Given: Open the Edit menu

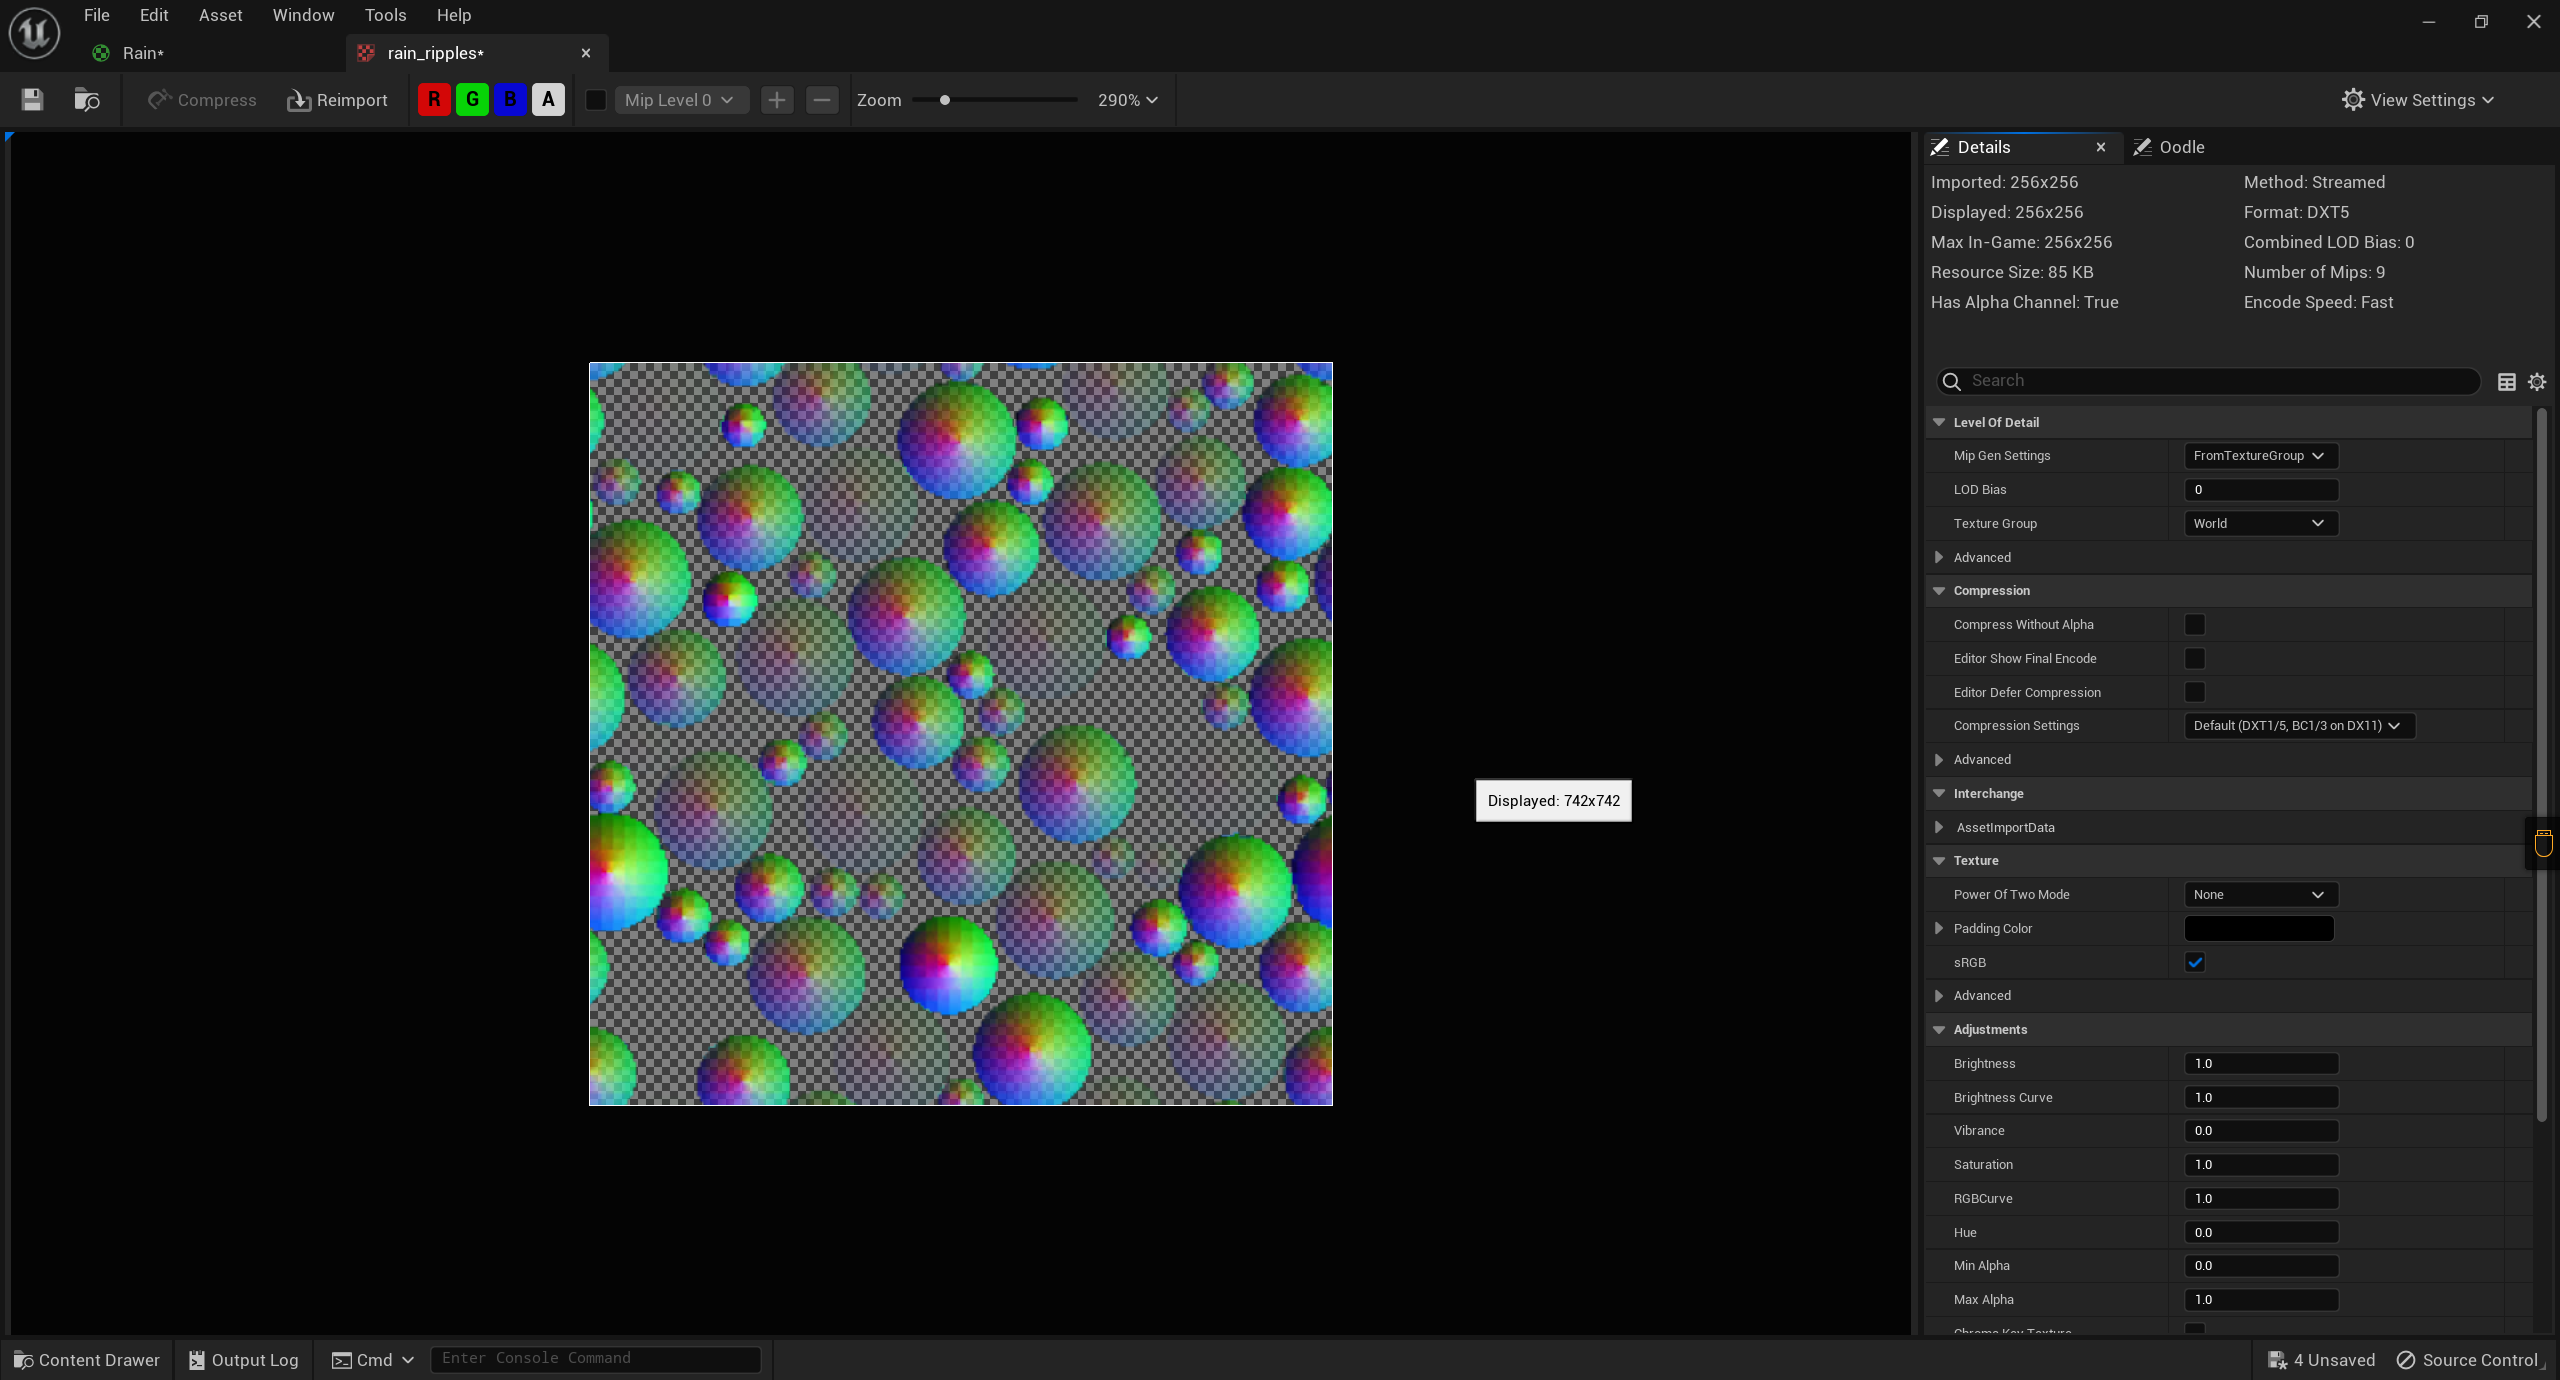Looking at the screenshot, I should click(x=154, y=15).
